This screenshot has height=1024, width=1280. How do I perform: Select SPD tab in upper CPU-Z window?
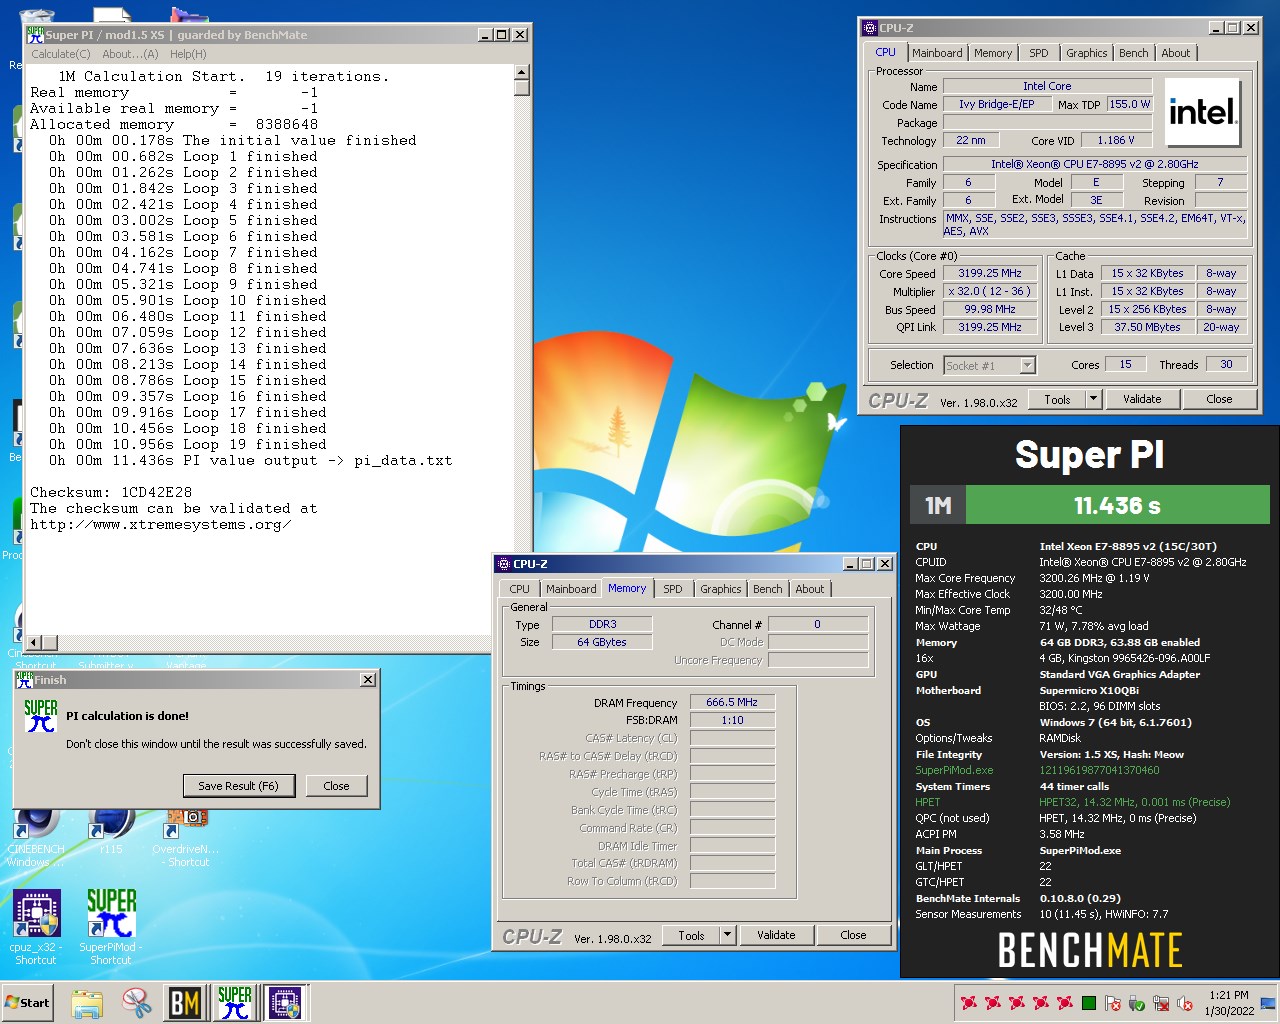click(1039, 53)
